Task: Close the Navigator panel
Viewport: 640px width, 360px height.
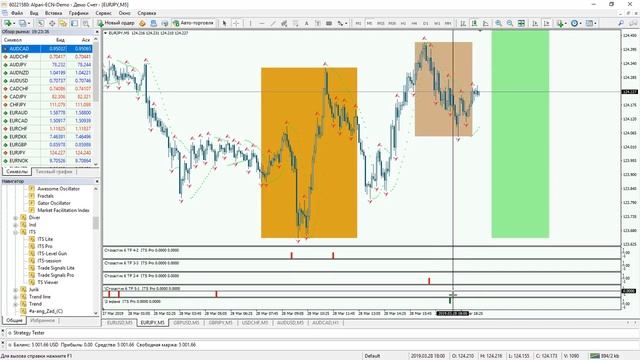Action: (x=97, y=181)
